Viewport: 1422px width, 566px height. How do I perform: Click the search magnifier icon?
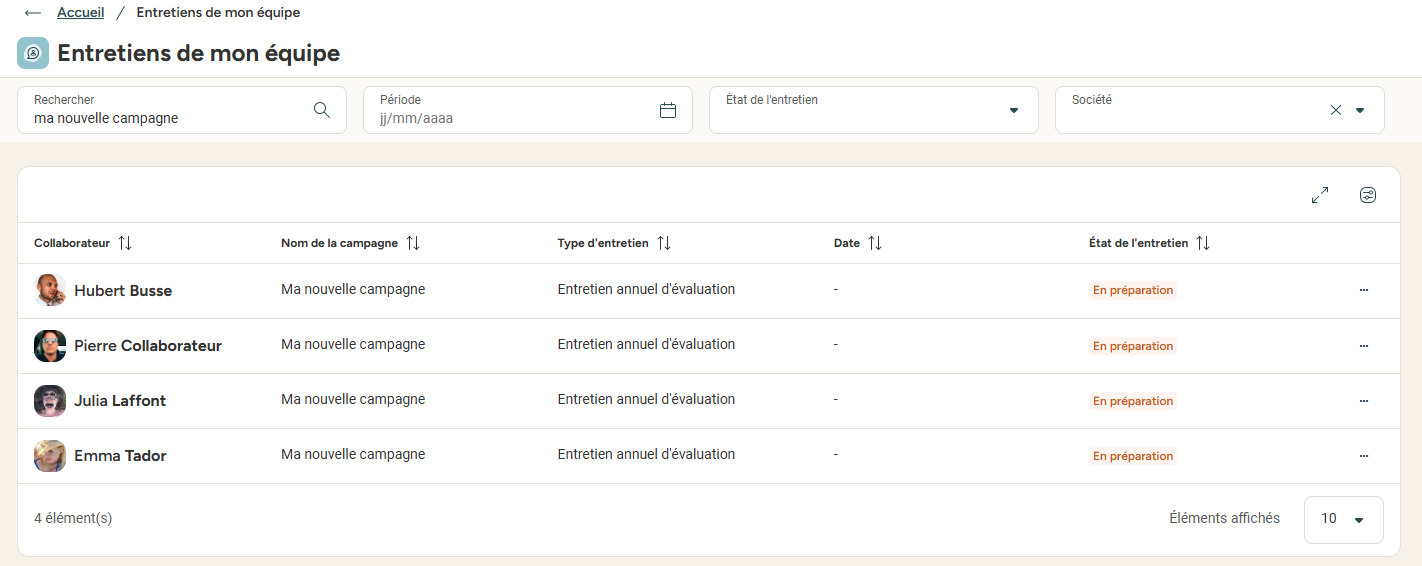[x=322, y=110]
